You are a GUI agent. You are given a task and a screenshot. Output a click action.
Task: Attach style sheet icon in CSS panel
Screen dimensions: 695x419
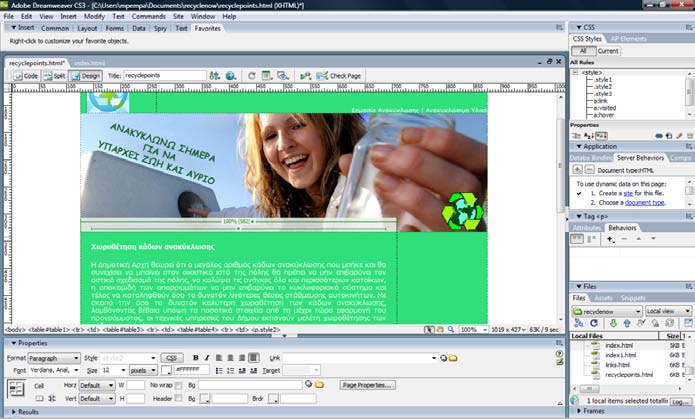click(x=659, y=136)
